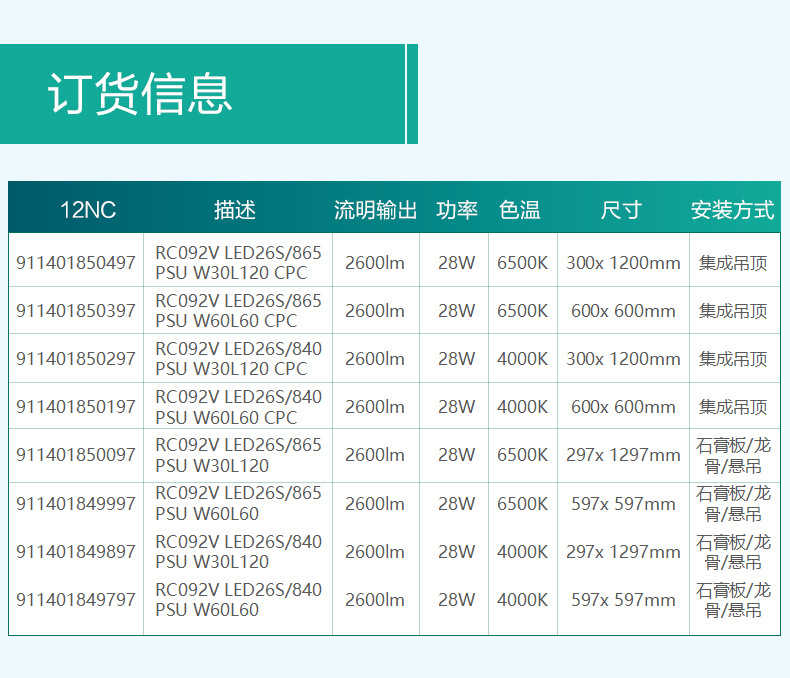The image size is (790, 678).
Task: Click size 600x 600mm in row 911401850197
Action: click(x=623, y=406)
